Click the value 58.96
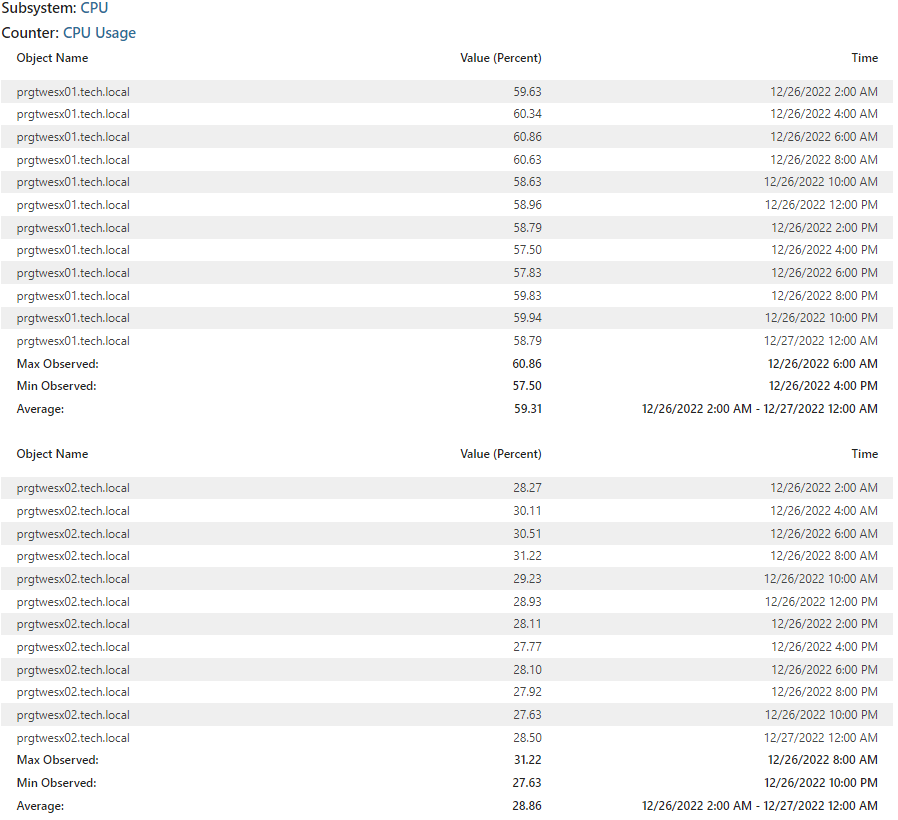This screenshot has width=898, height=820. pyautogui.click(x=527, y=205)
